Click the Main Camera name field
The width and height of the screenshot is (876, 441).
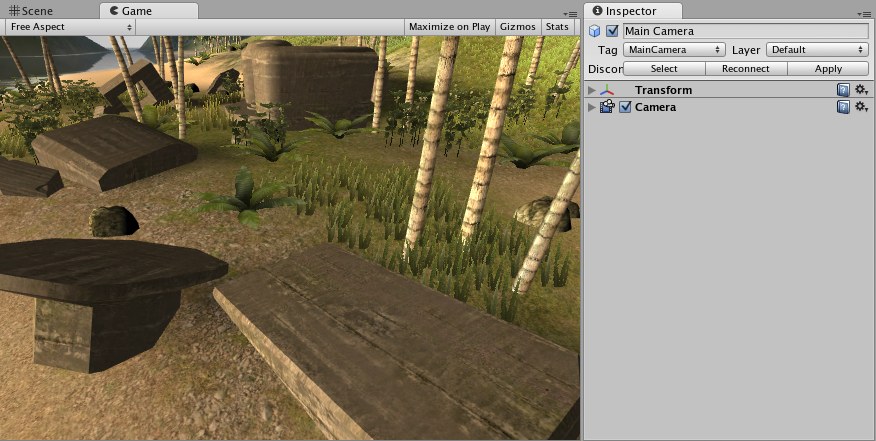tap(746, 31)
